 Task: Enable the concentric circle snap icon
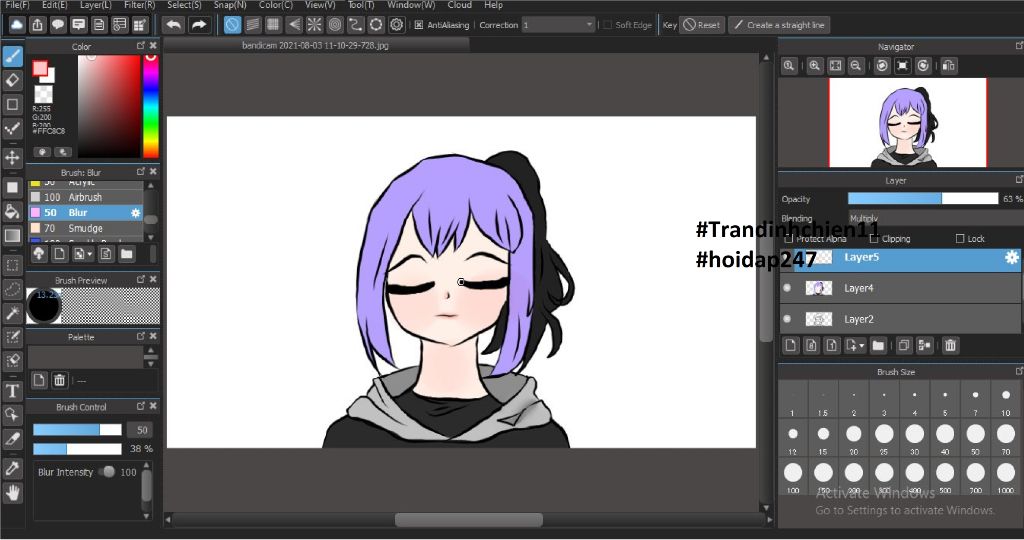coord(335,25)
